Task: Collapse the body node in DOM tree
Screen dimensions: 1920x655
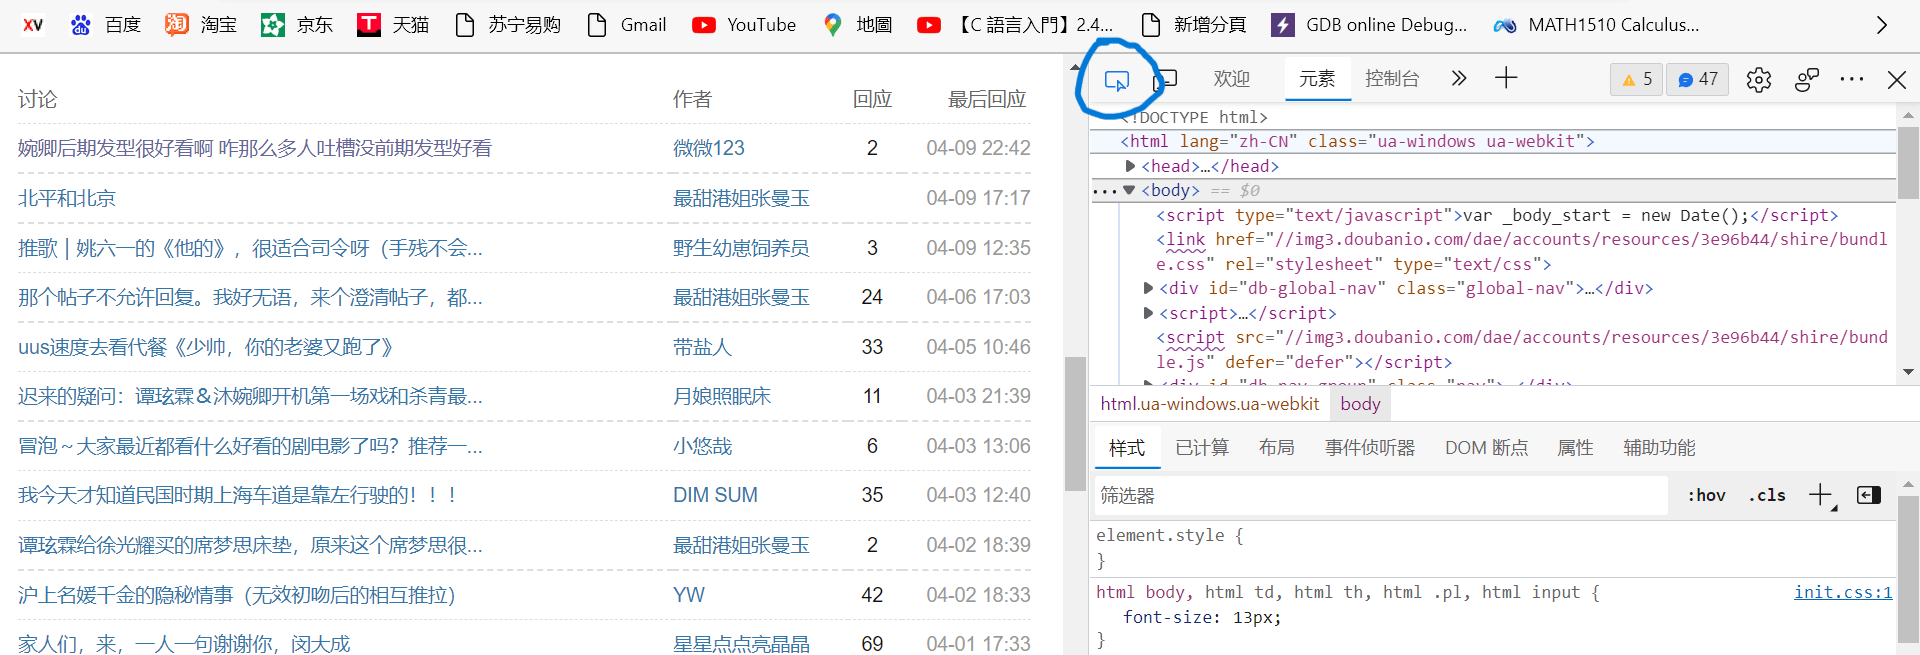Action: coord(1129,190)
